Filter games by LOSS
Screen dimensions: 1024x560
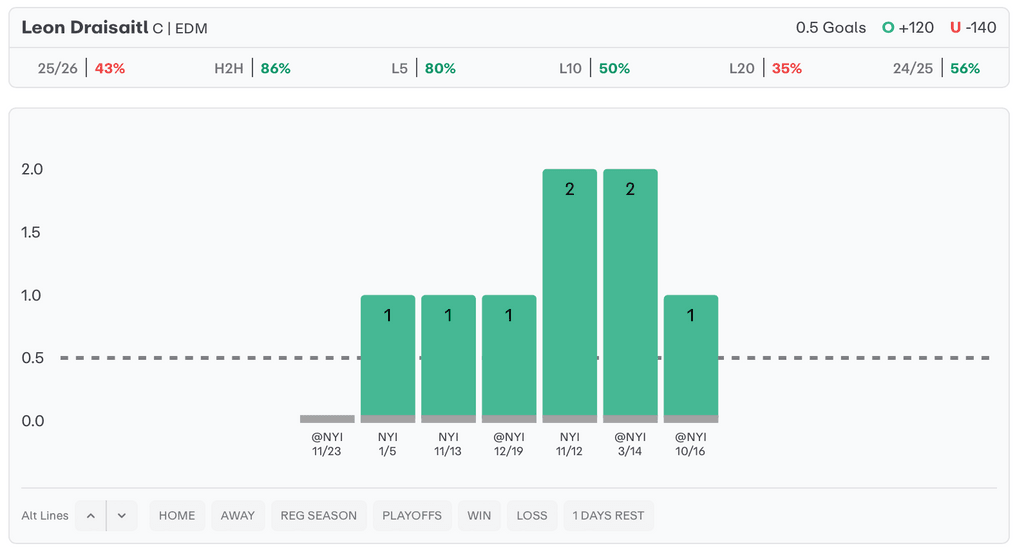(532, 516)
